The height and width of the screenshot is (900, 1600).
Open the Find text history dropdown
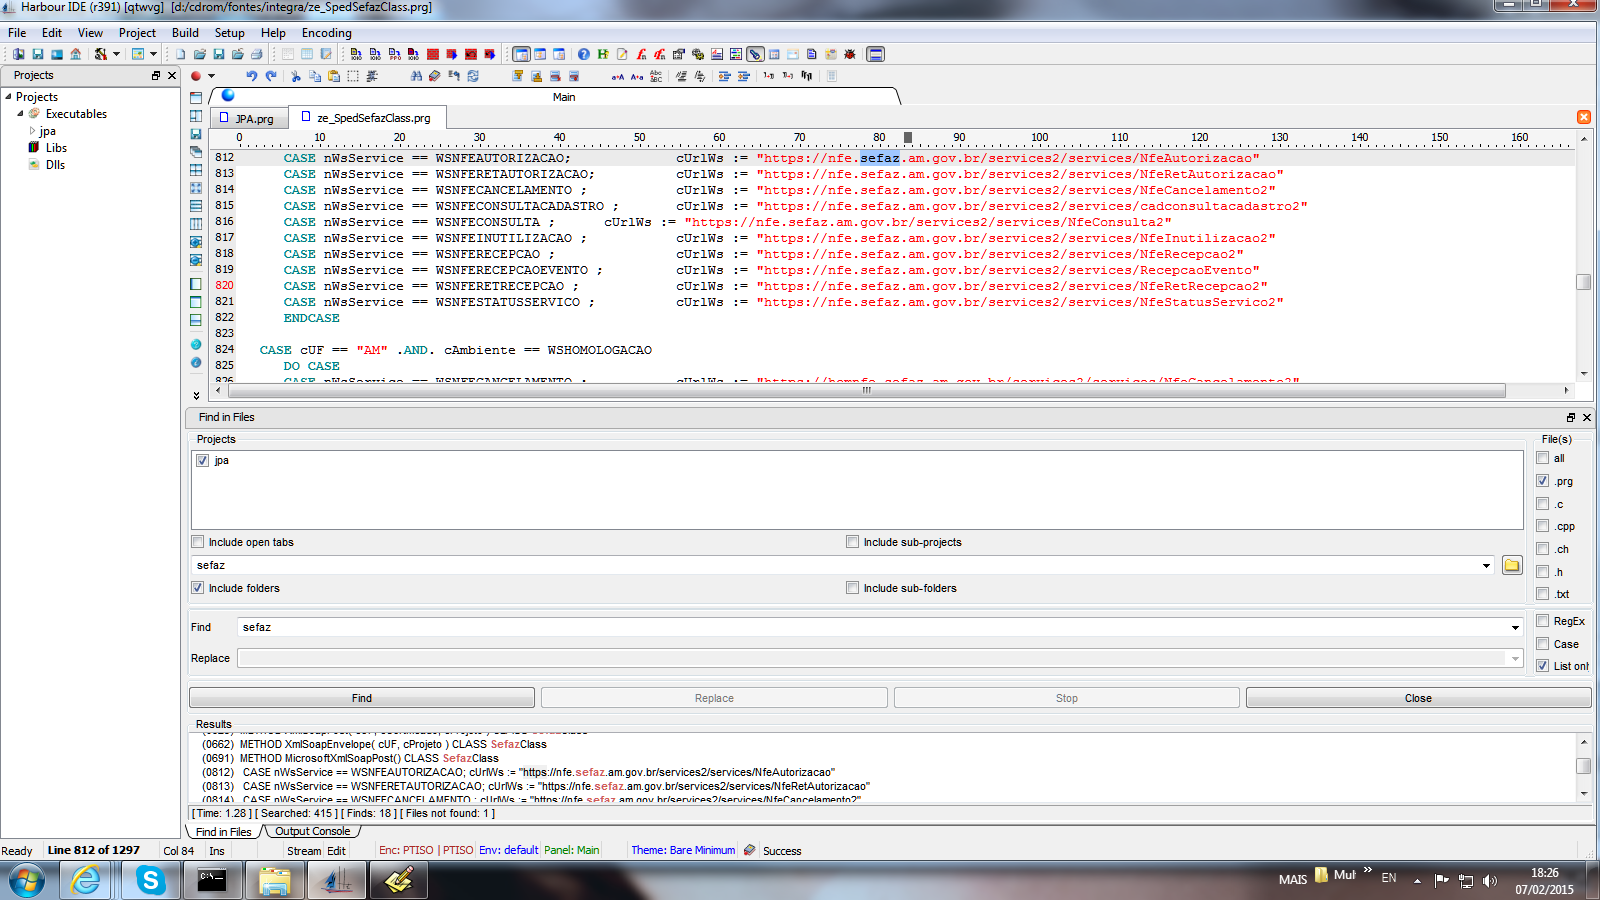pyautogui.click(x=1515, y=628)
